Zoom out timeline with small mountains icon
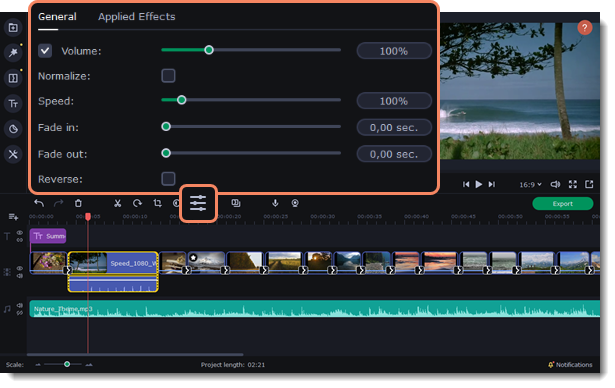This screenshot has width=615, height=388. (x=38, y=365)
